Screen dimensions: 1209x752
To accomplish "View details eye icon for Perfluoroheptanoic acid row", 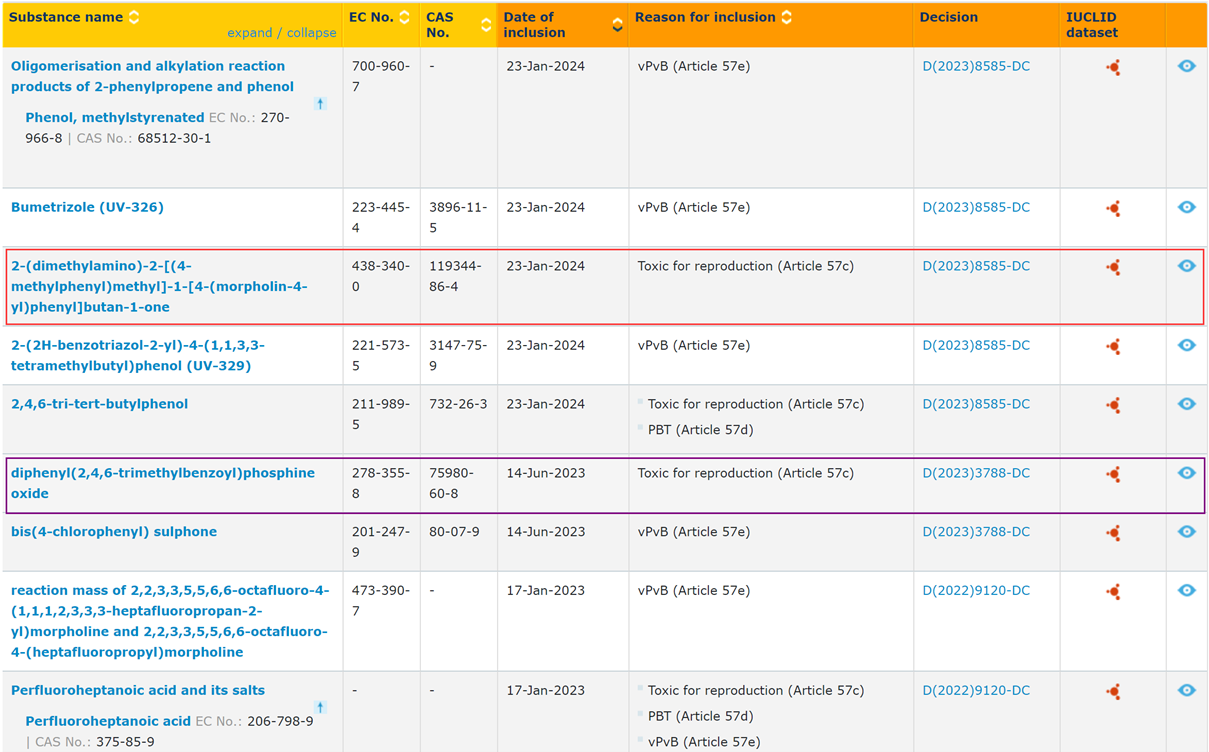I will (1187, 690).
